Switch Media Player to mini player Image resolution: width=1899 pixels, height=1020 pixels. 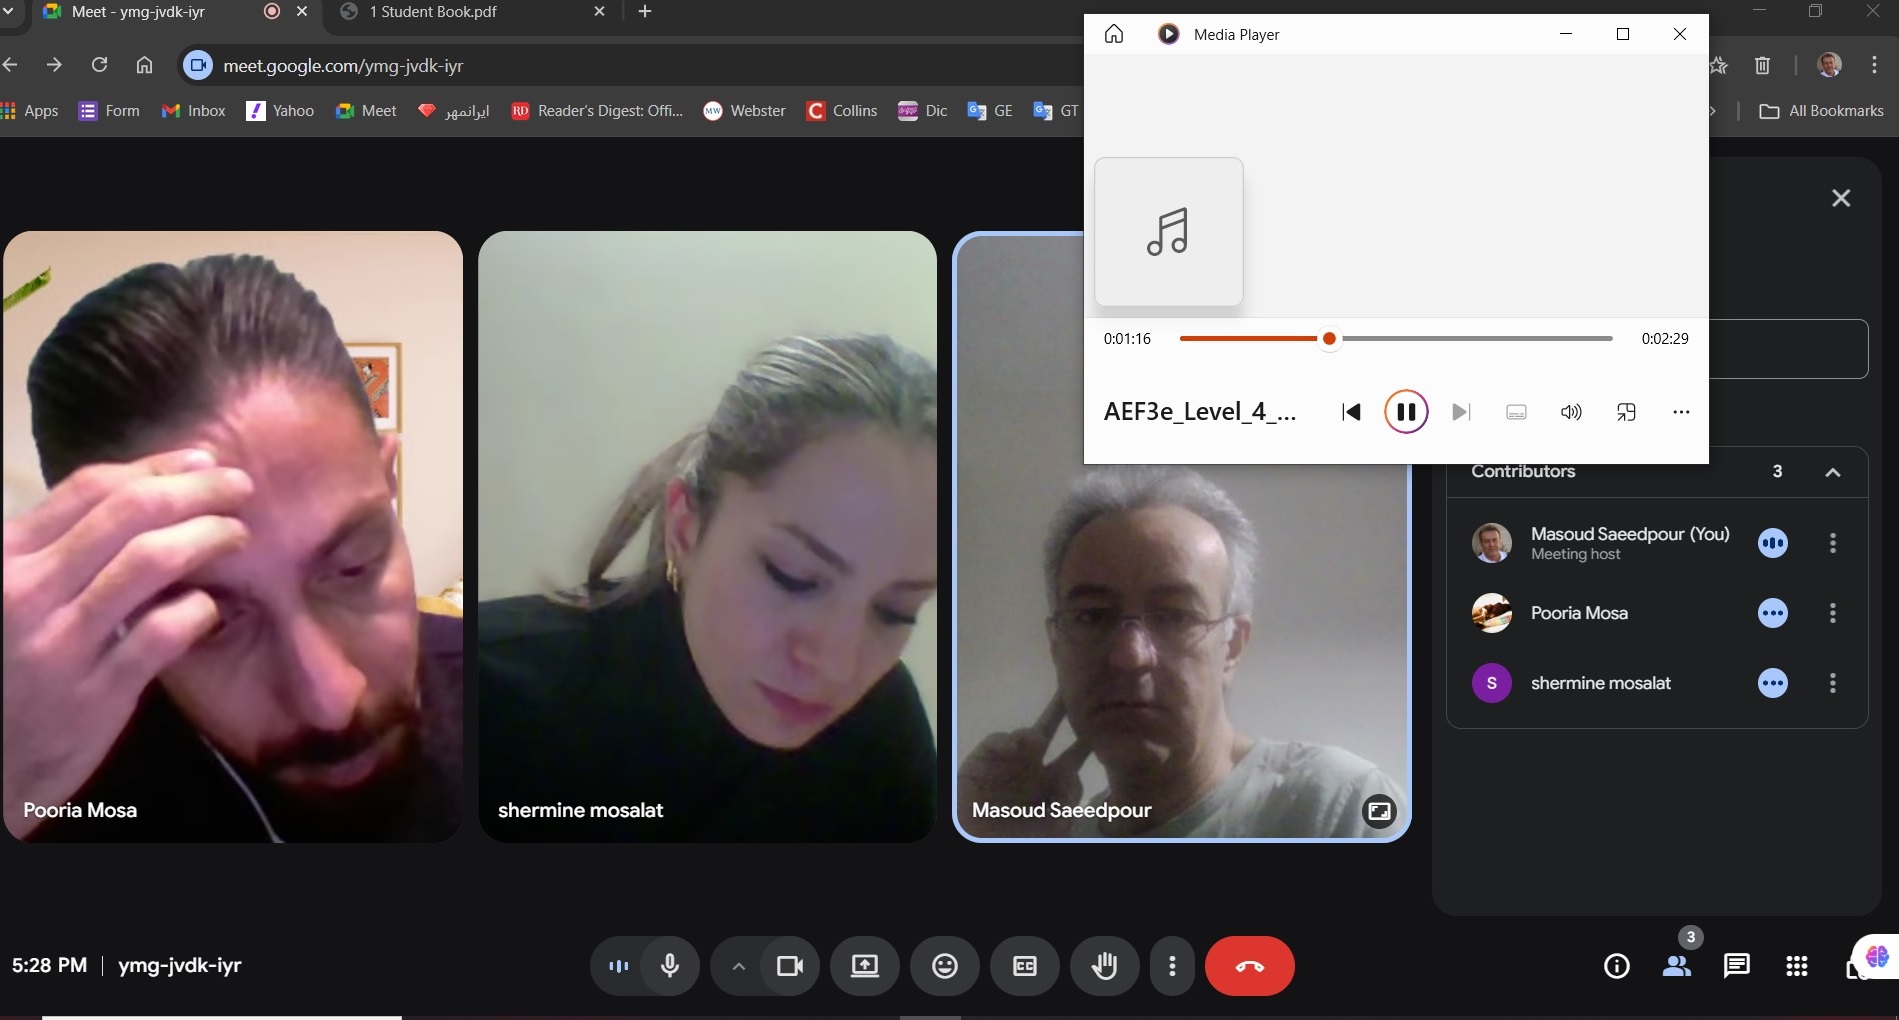coord(1626,412)
